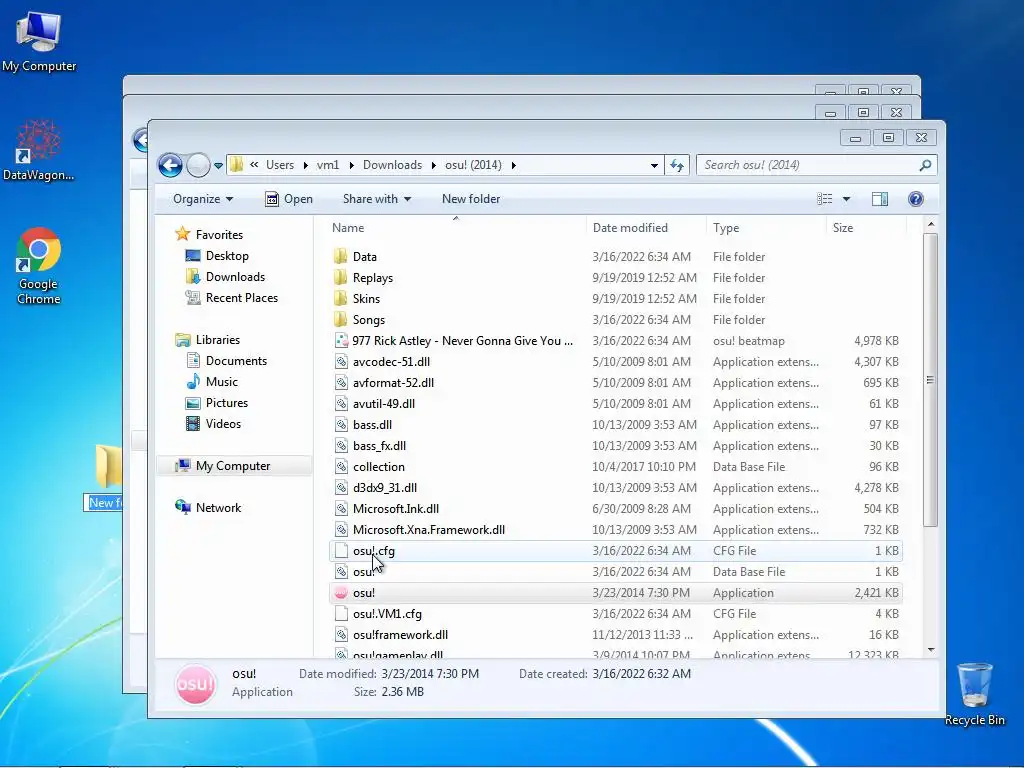Click scrollbar down arrow in file list
The height and width of the screenshot is (768, 1024).
(931, 650)
